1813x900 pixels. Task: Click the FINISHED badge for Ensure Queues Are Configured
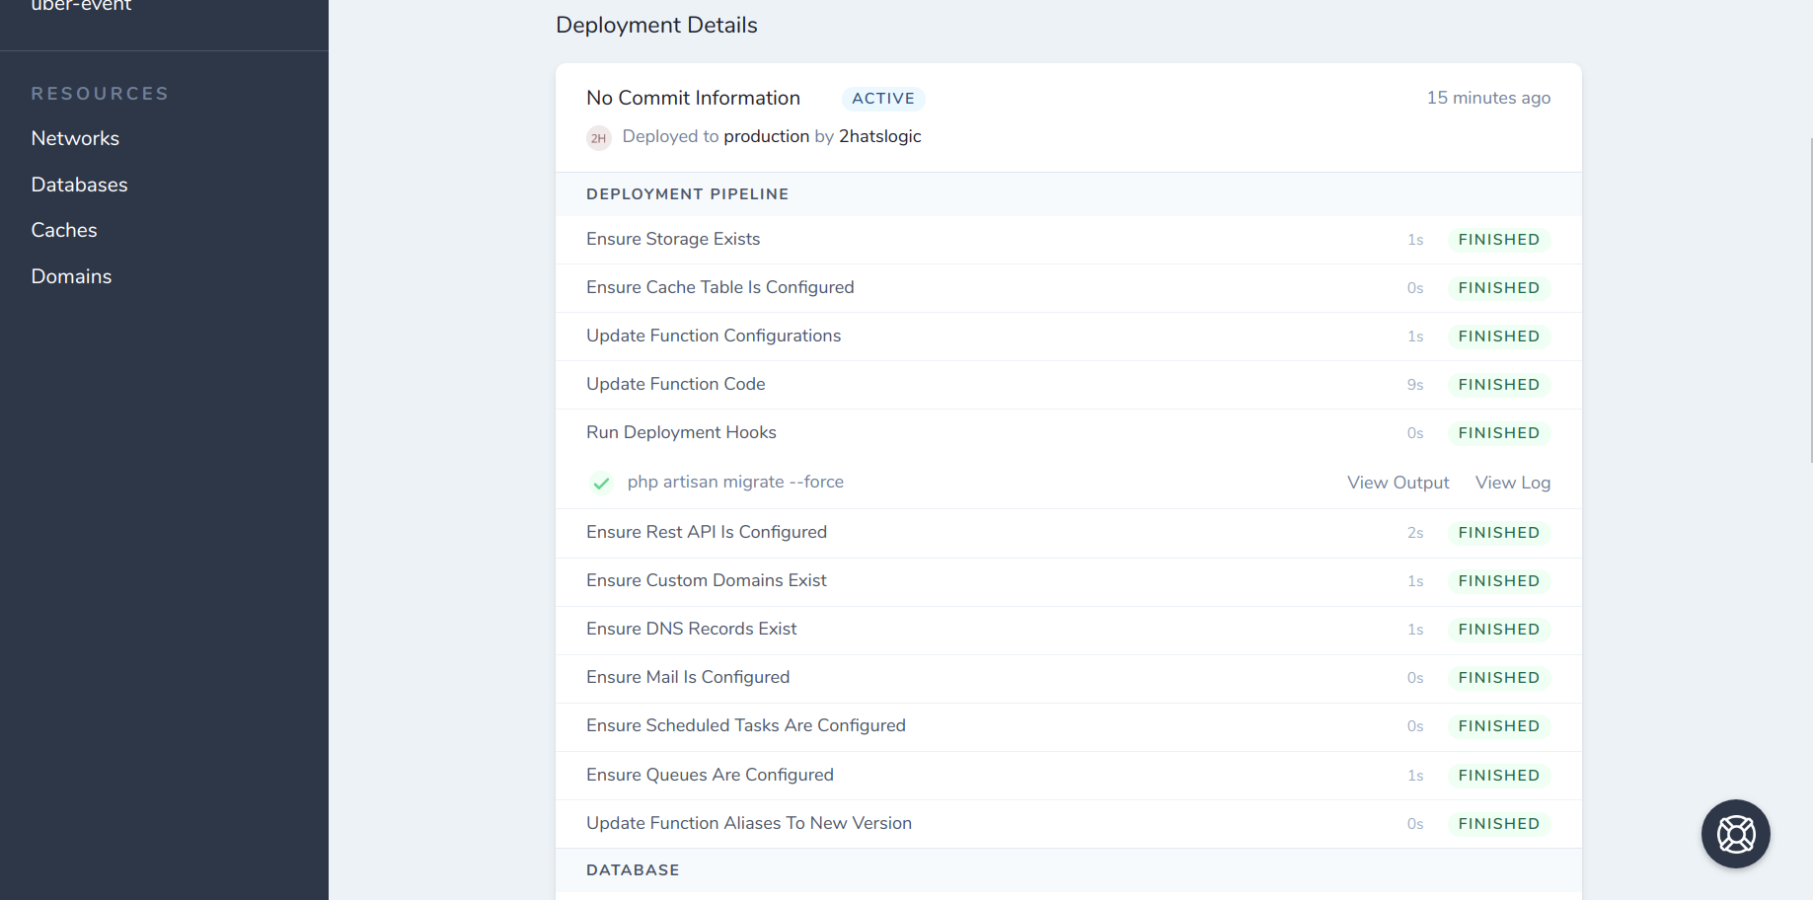[x=1498, y=775]
